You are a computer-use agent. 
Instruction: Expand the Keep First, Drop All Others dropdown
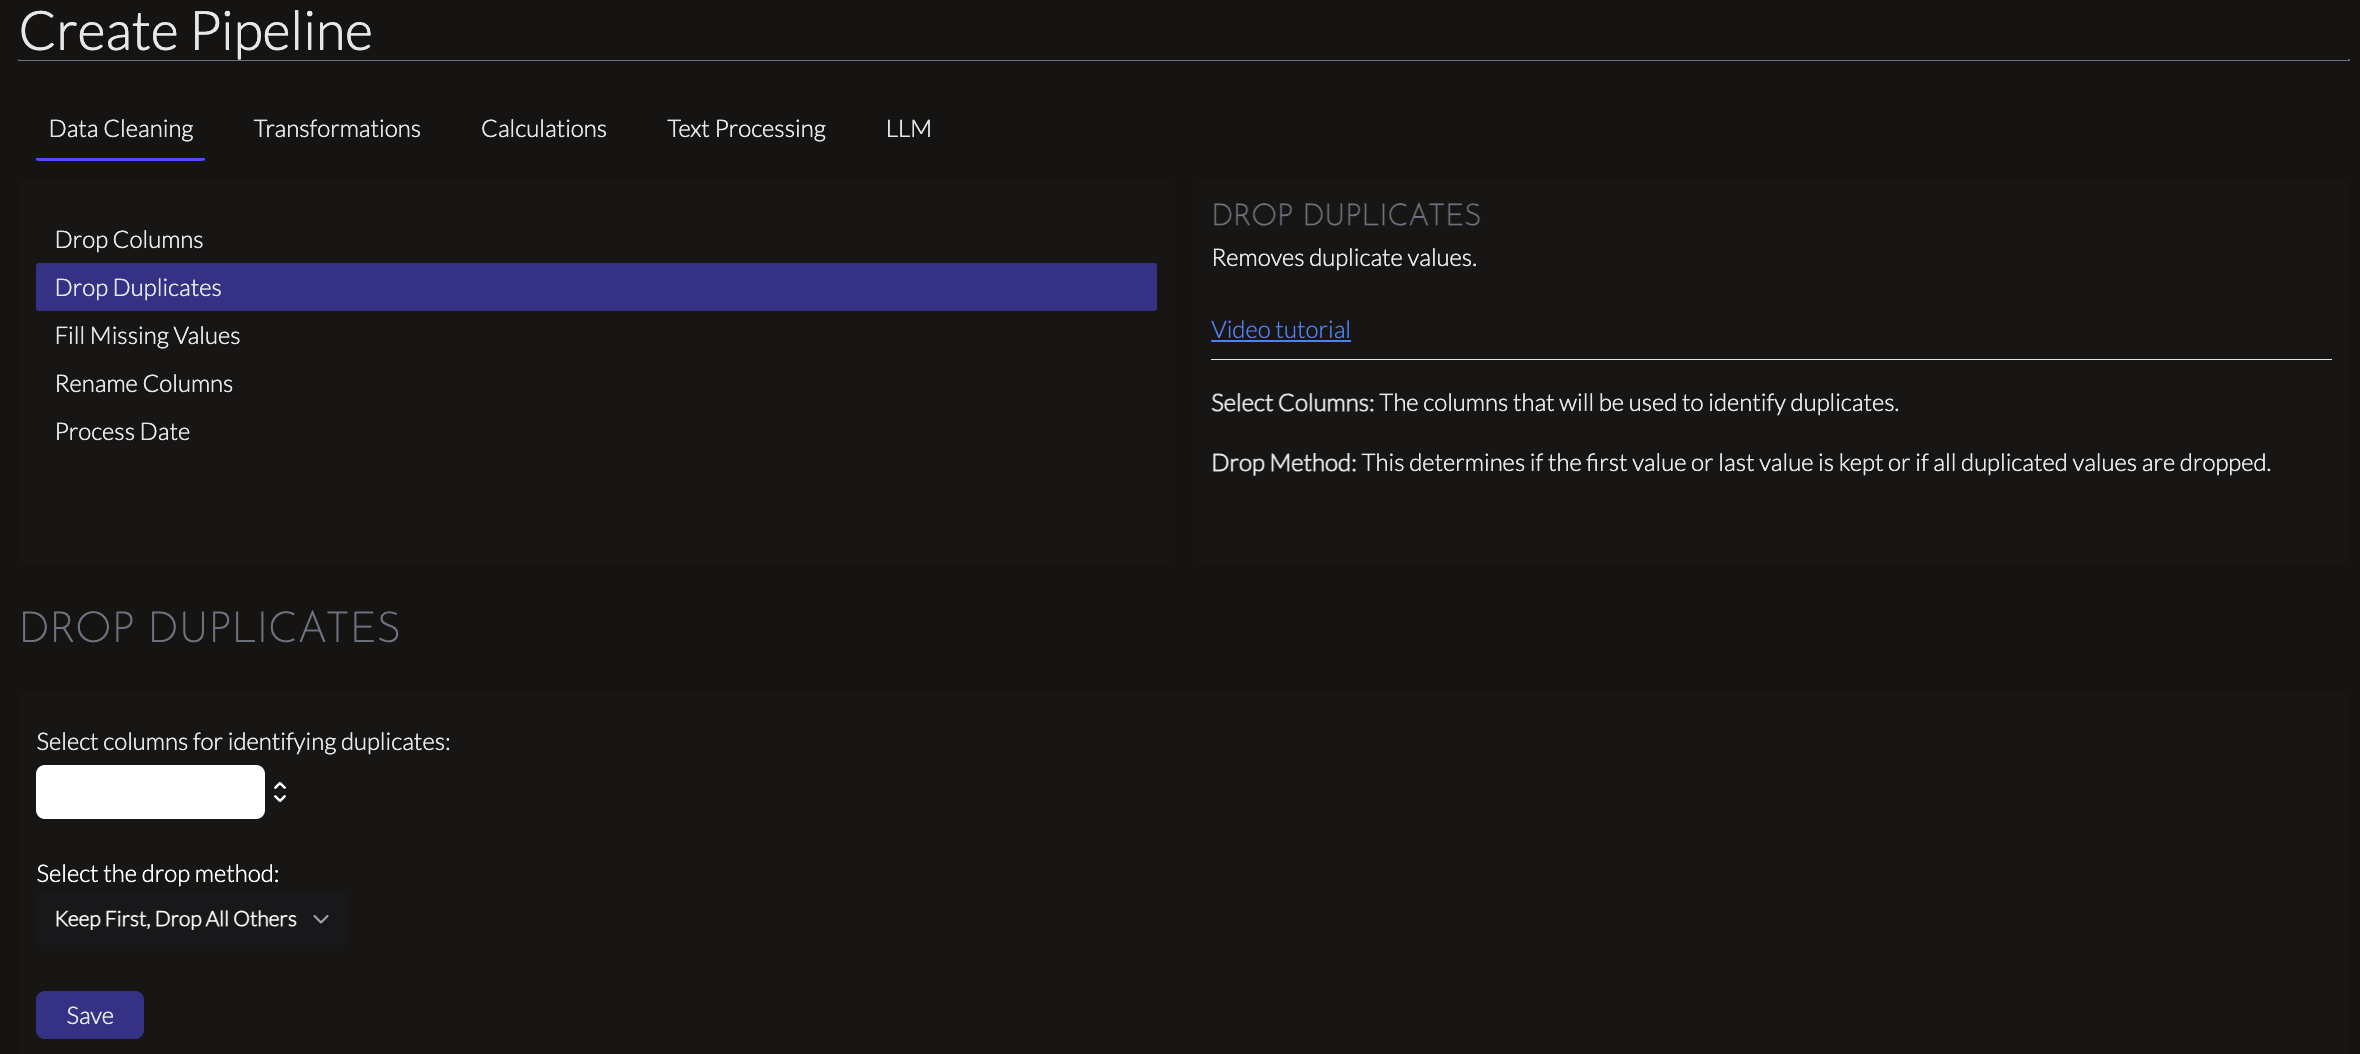191,919
